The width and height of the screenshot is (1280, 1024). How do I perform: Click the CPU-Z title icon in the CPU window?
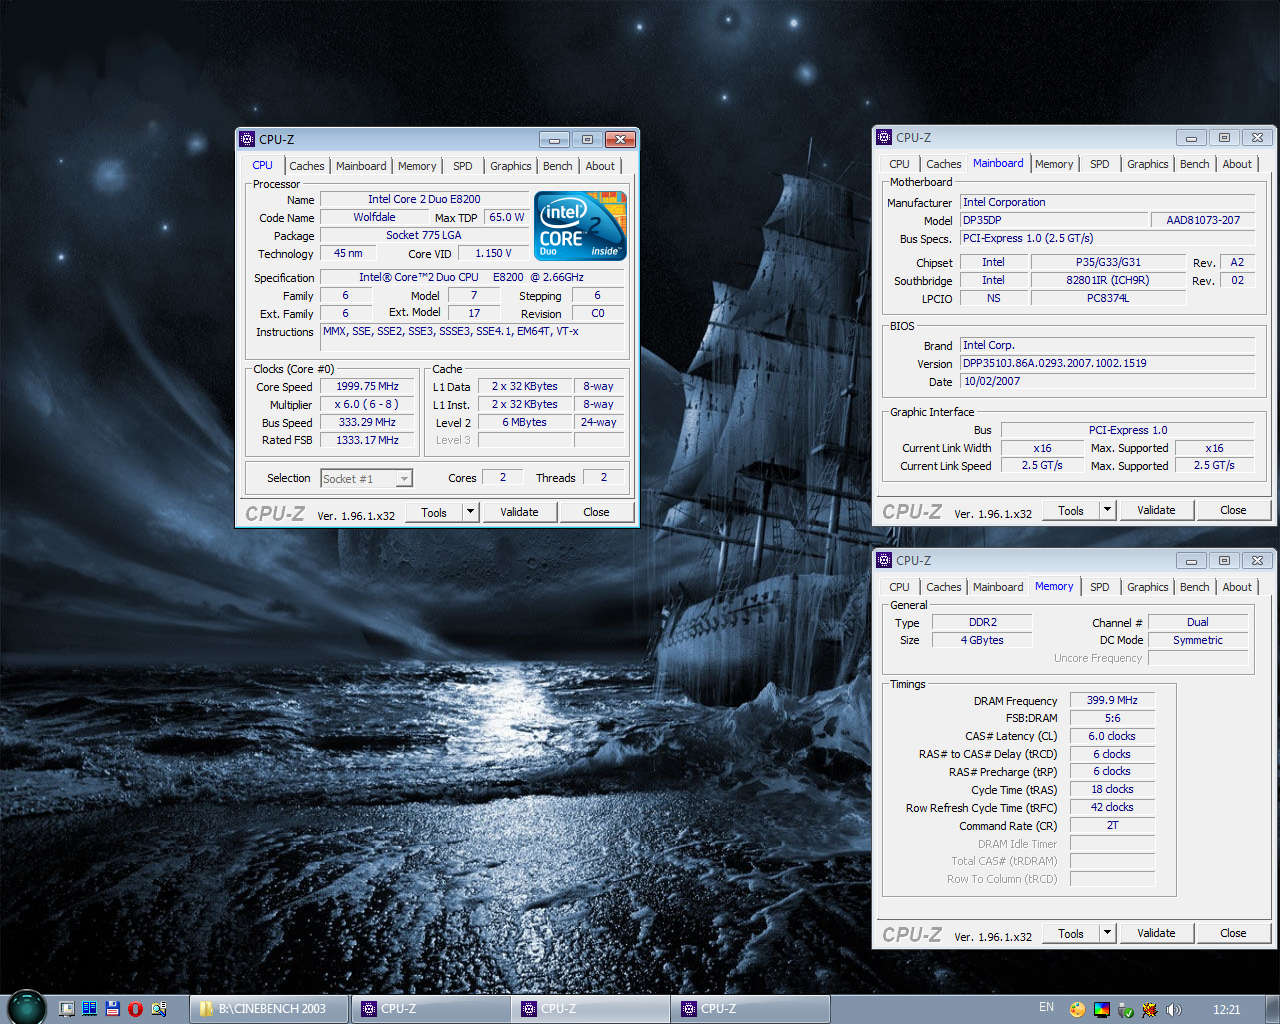tap(247, 139)
